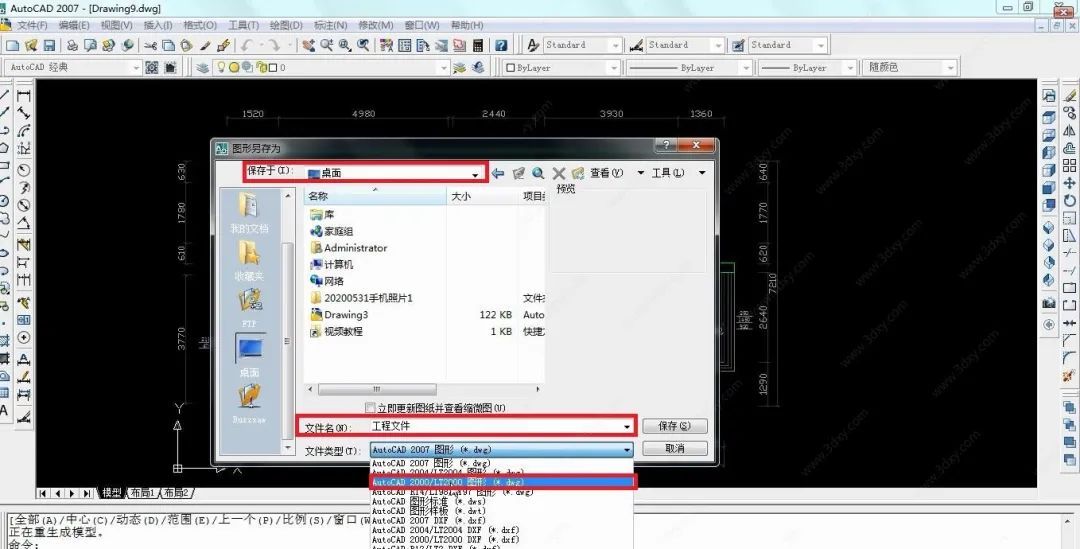Open the Format menu
Image resolution: width=1080 pixels, height=549 pixels.
(200, 25)
